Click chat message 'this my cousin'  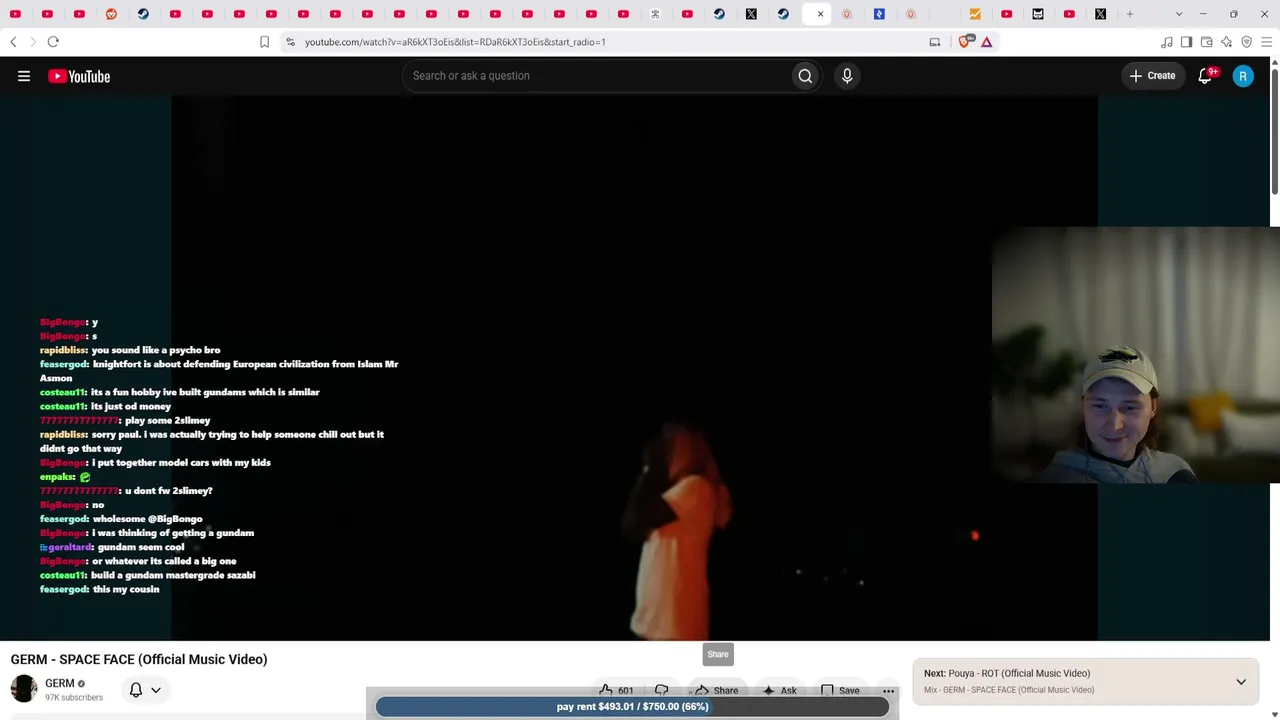[126, 590]
